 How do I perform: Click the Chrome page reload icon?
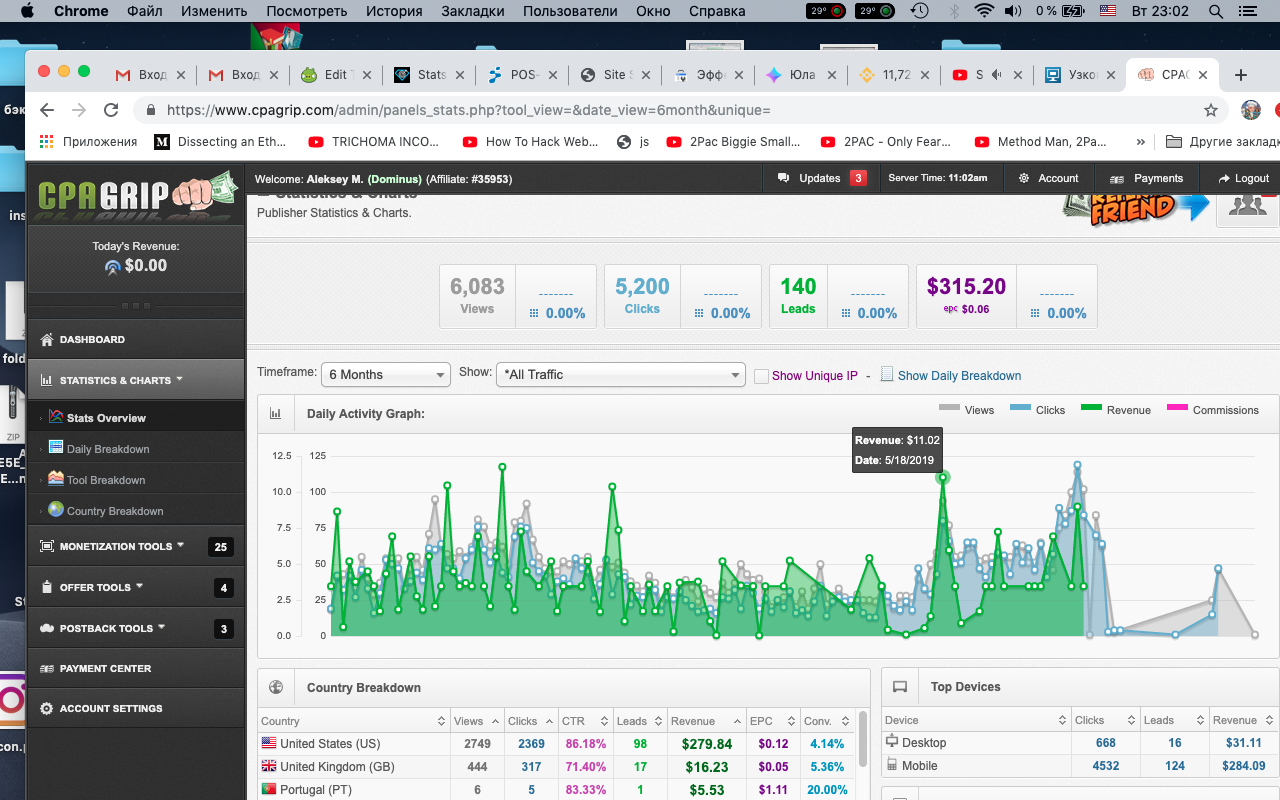[x=111, y=110]
